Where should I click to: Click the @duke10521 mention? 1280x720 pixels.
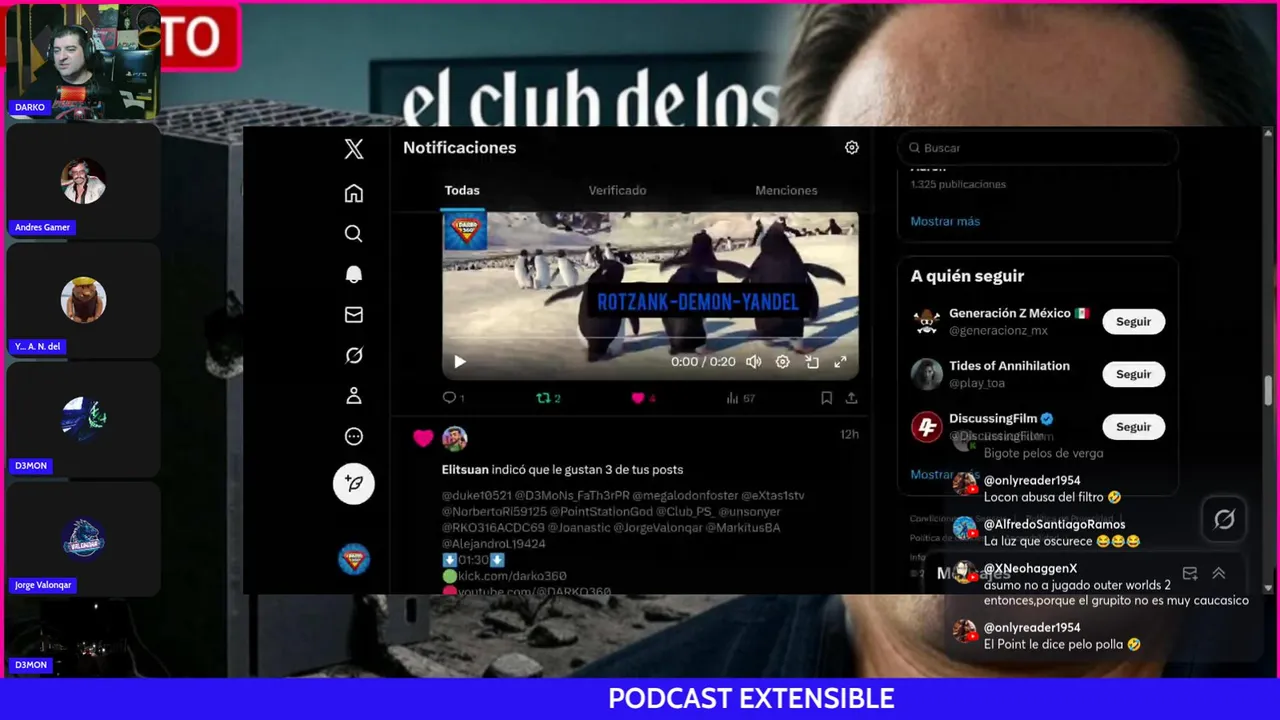pos(477,495)
